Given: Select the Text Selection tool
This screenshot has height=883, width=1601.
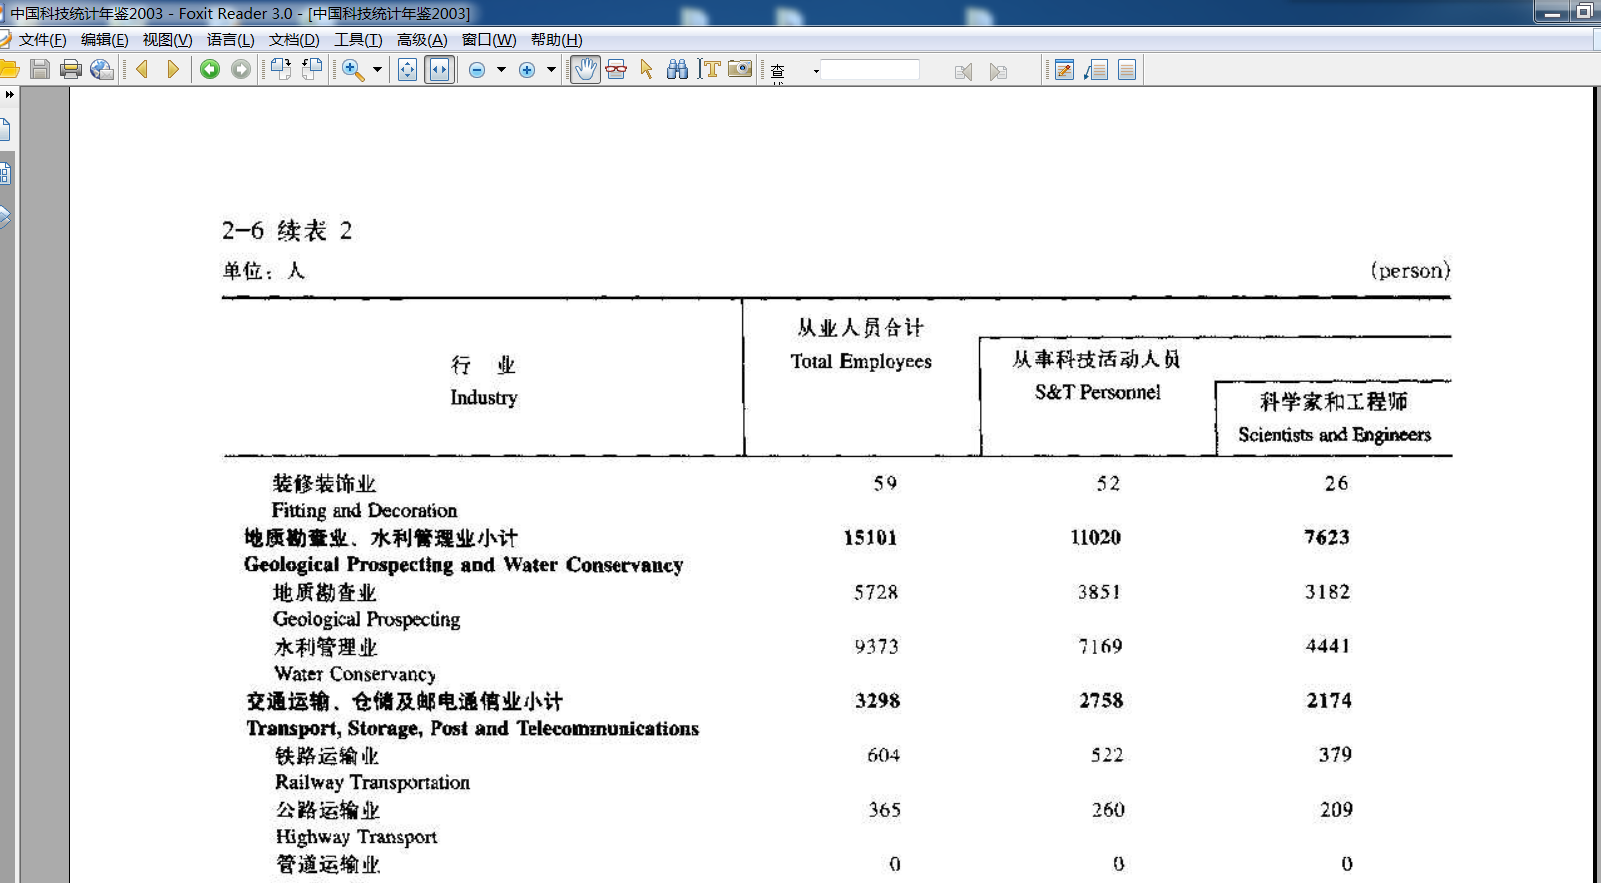Looking at the screenshot, I should click(710, 69).
